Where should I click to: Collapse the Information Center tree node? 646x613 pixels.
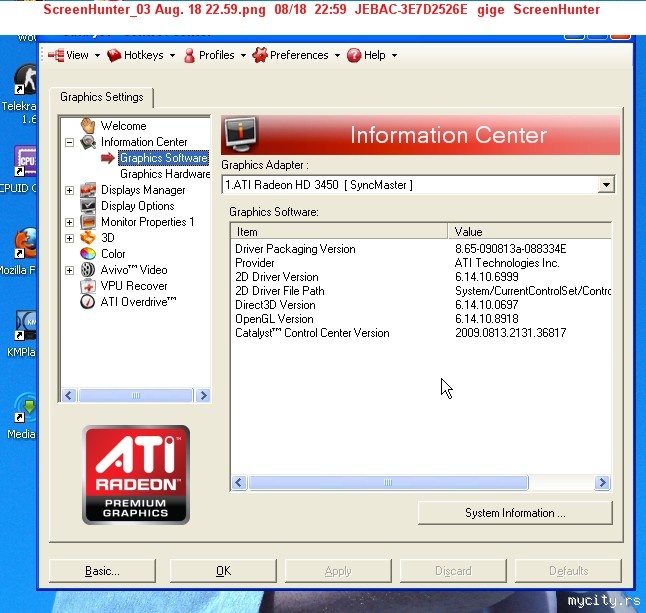click(x=69, y=143)
